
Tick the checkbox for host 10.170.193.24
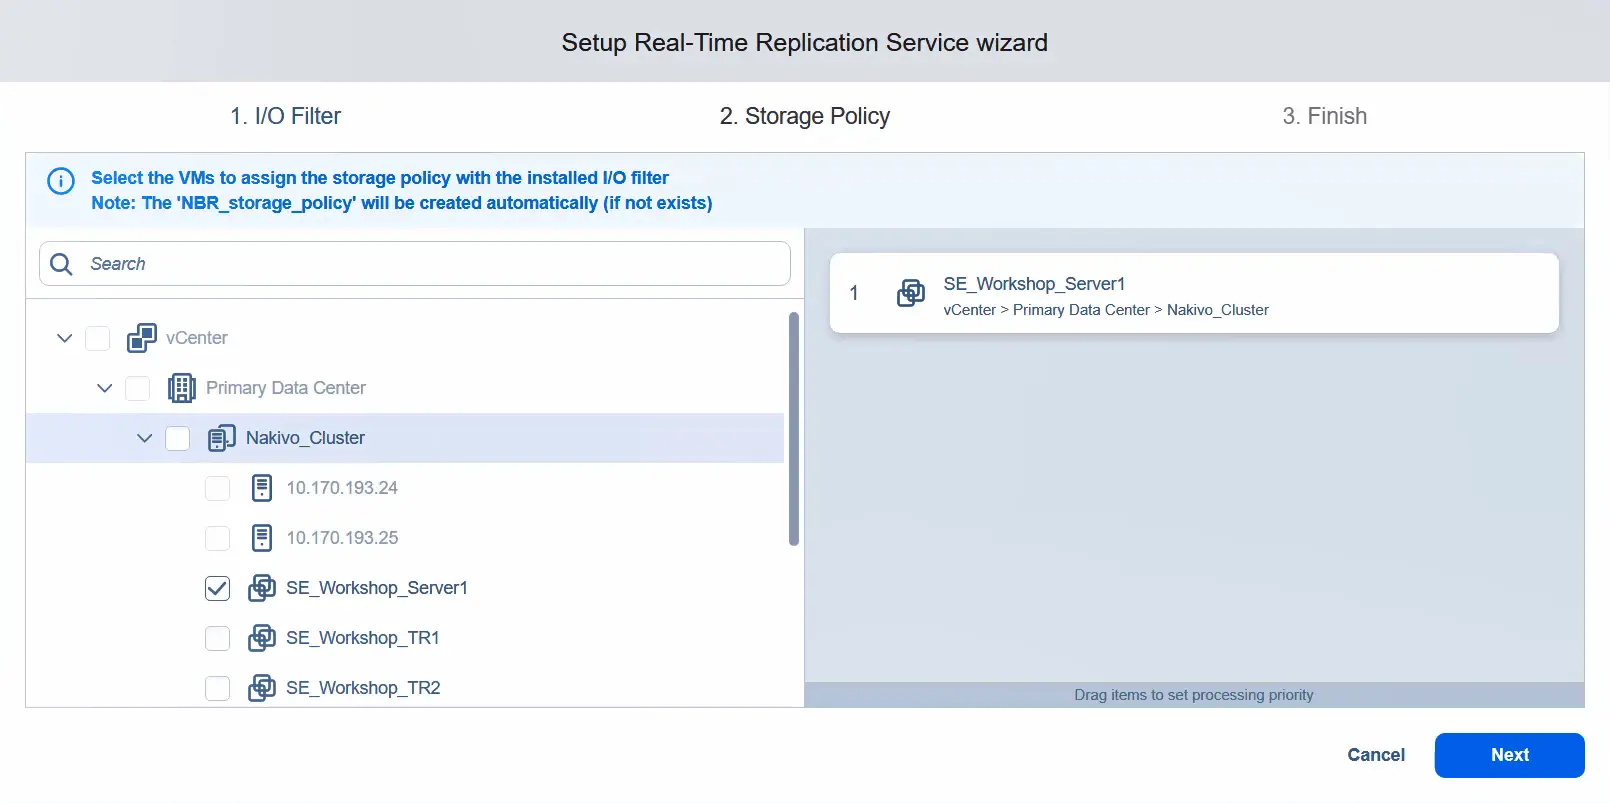point(217,488)
